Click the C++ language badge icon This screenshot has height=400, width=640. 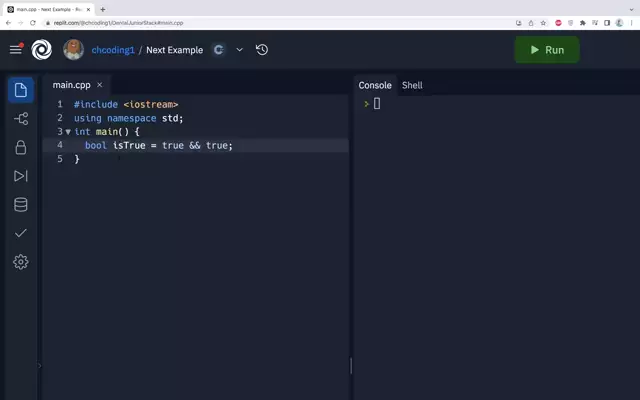pos(219,50)
